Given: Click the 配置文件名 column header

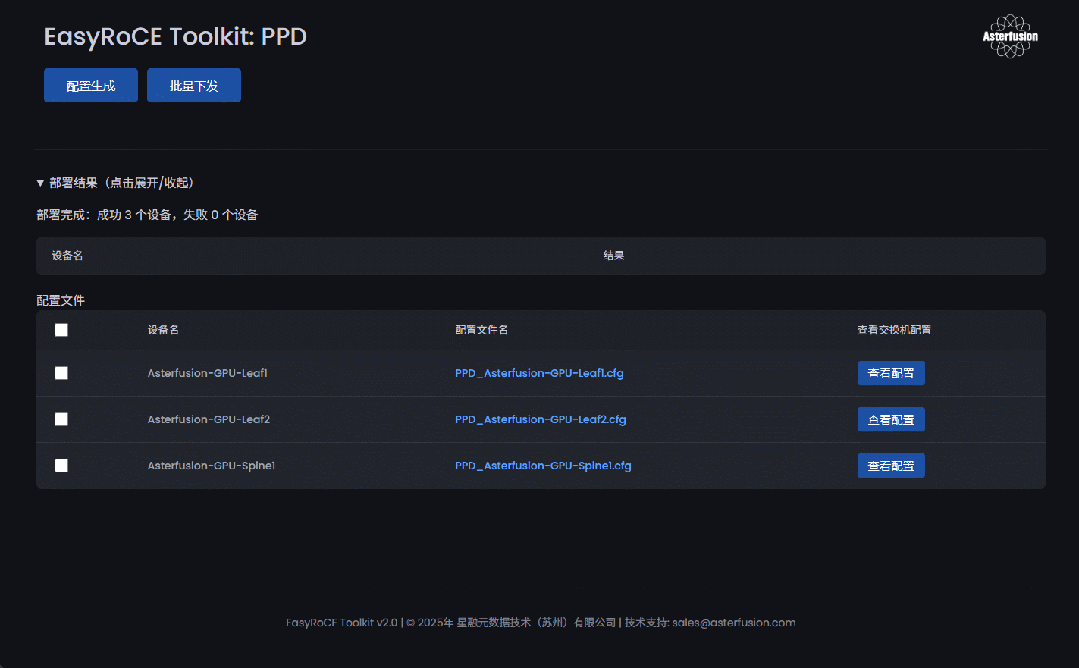Looking at the screenshot, I should 482,330.
